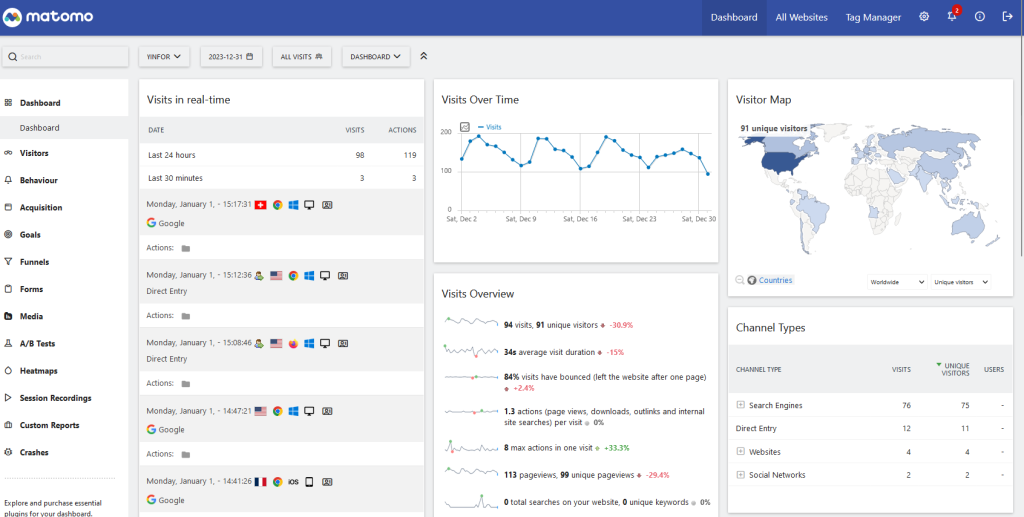The height and width of the screenshot is (517, 1024).
Task: Open the YINFOR website selector dropdown
Action: pyautogui.click(x=164, y=57)
